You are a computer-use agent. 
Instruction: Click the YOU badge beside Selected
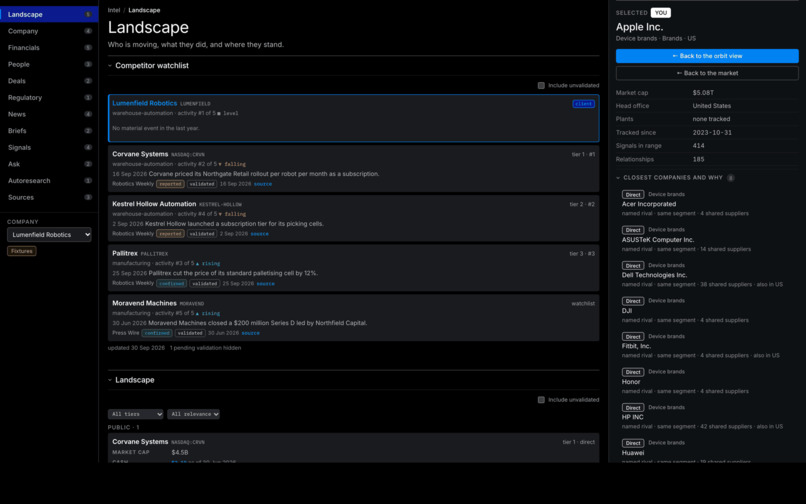pos(661,13)
